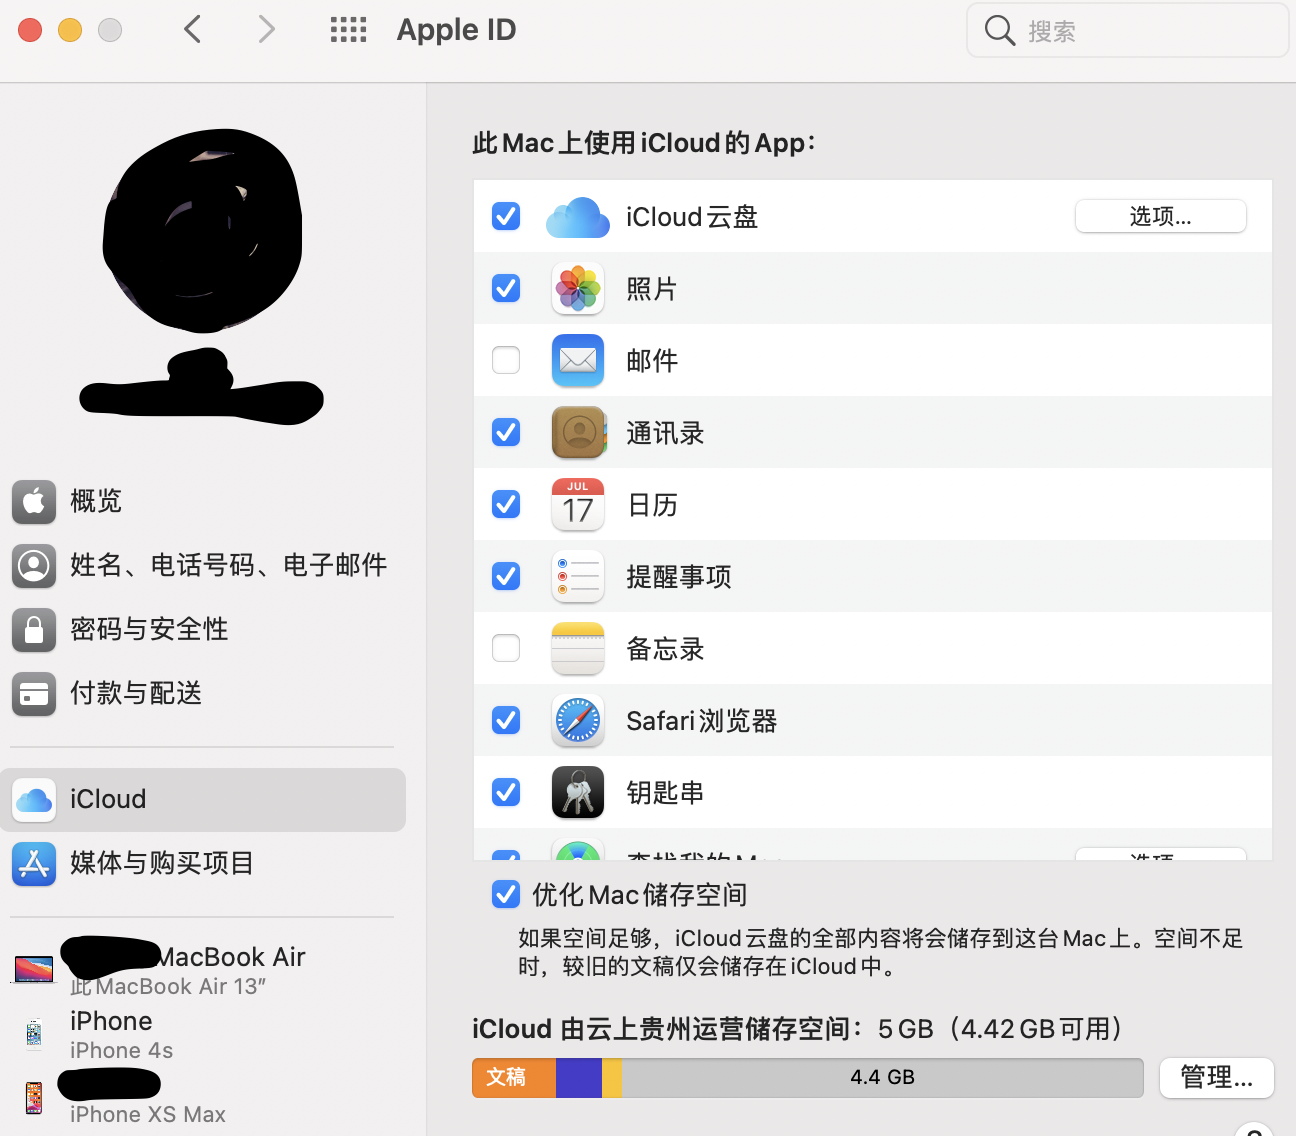Click the 日历 label text

652,505
